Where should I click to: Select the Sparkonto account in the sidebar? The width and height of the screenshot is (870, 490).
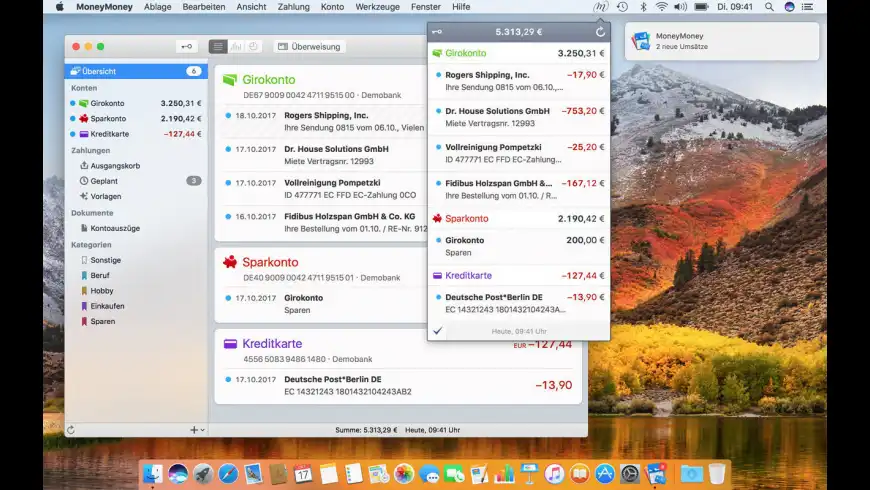click(136, 119)
